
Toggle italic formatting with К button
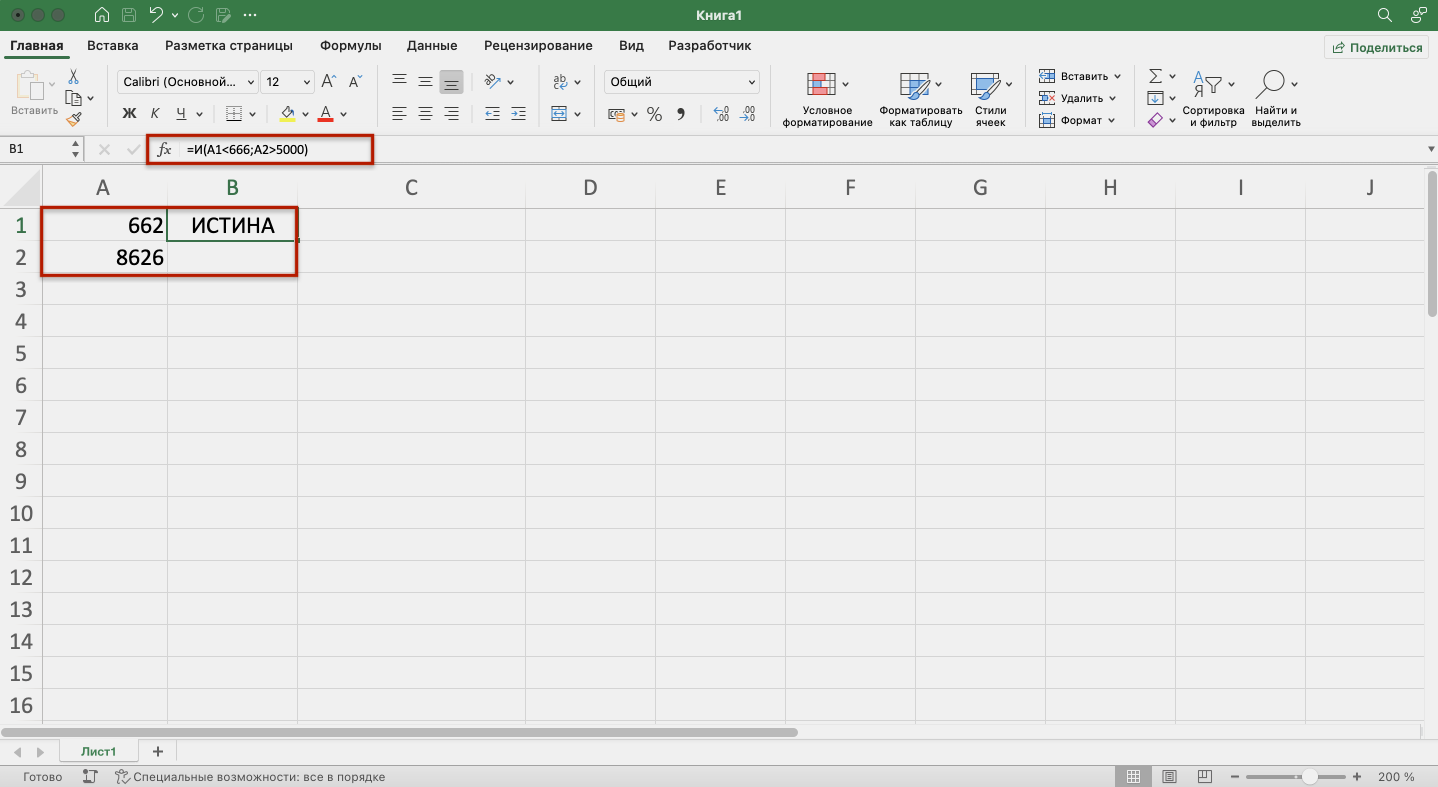pyautogui.click(x=155, y=114)
